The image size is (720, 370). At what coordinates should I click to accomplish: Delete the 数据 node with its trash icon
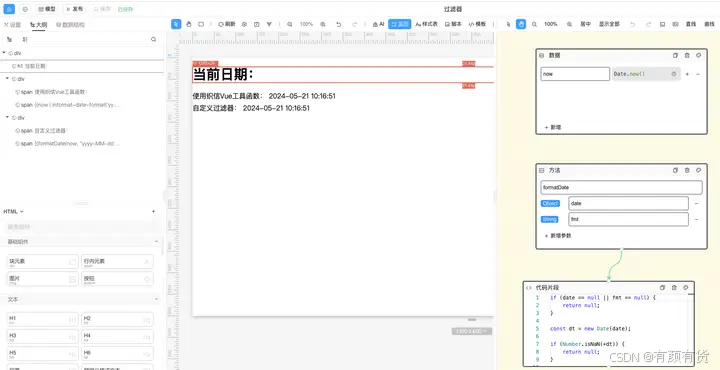(687, 55)
